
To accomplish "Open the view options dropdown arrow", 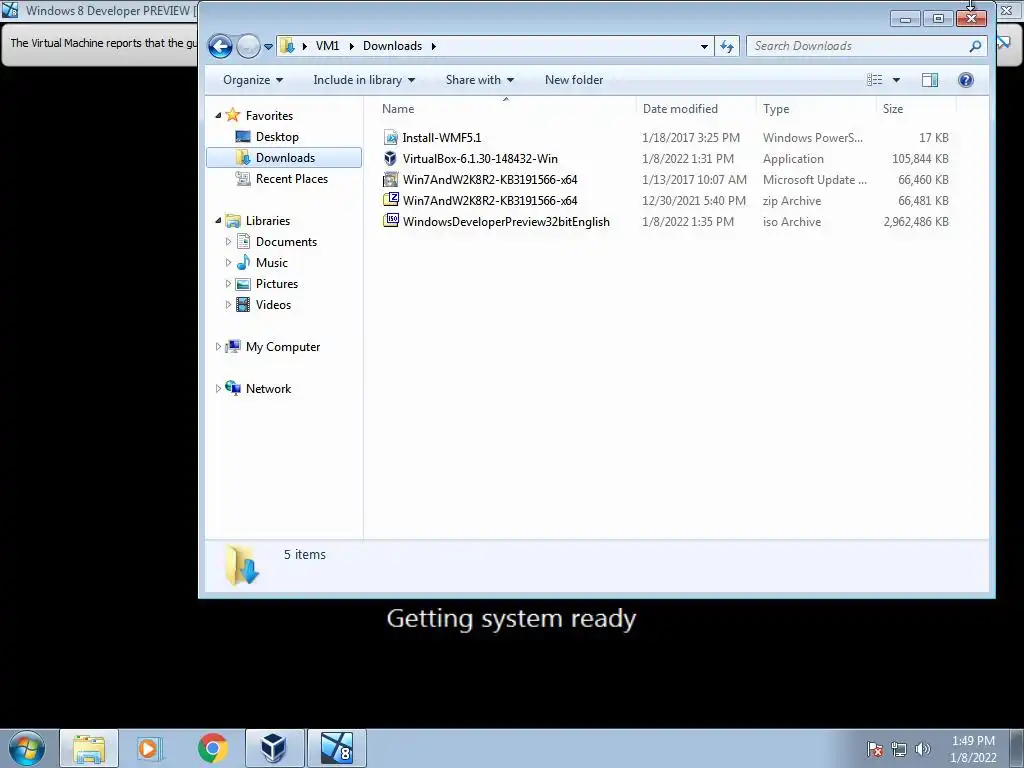I will click(896, 80).
